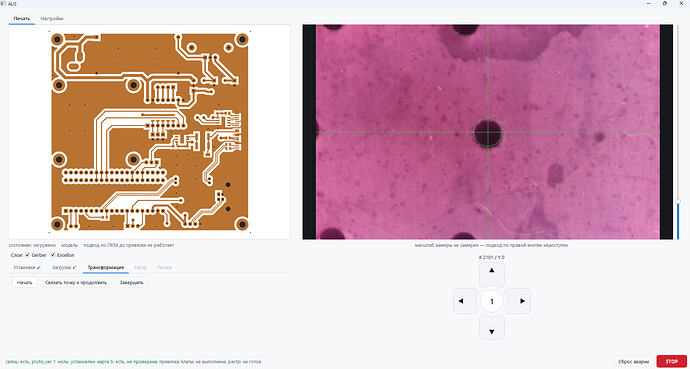Hit the red STOP button

[x=671, y=362]
